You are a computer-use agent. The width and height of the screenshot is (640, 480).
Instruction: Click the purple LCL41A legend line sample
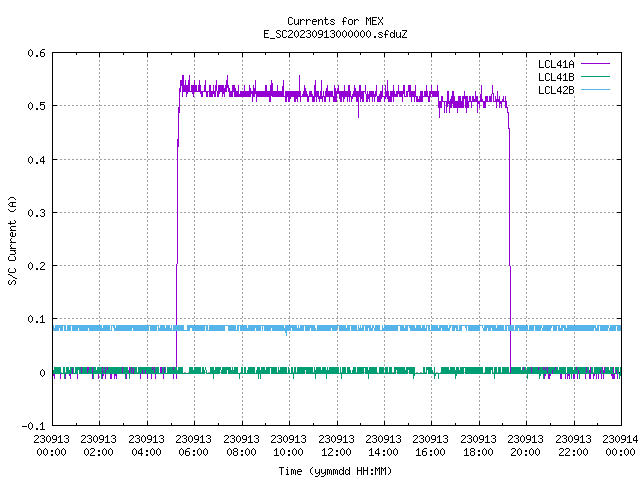[596, 64]
